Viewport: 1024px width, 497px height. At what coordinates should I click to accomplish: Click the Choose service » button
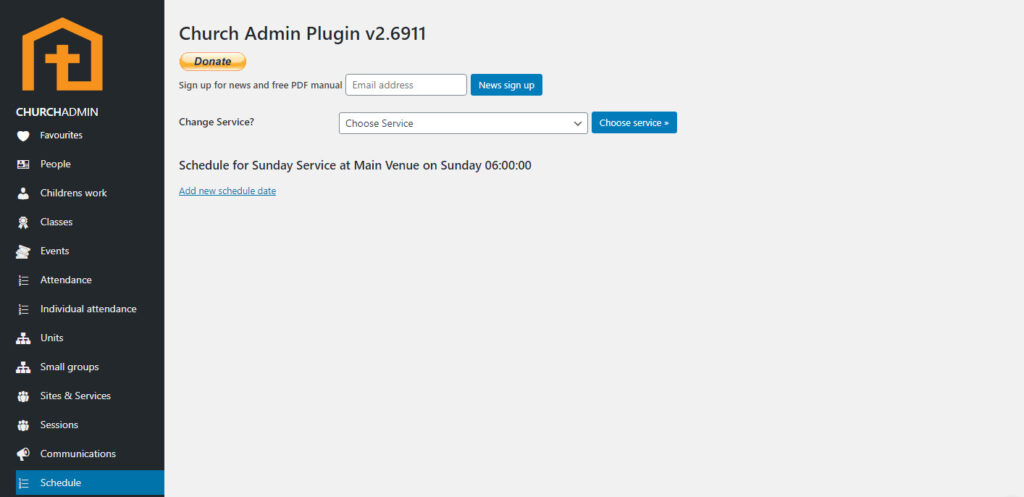coord(634,123)
